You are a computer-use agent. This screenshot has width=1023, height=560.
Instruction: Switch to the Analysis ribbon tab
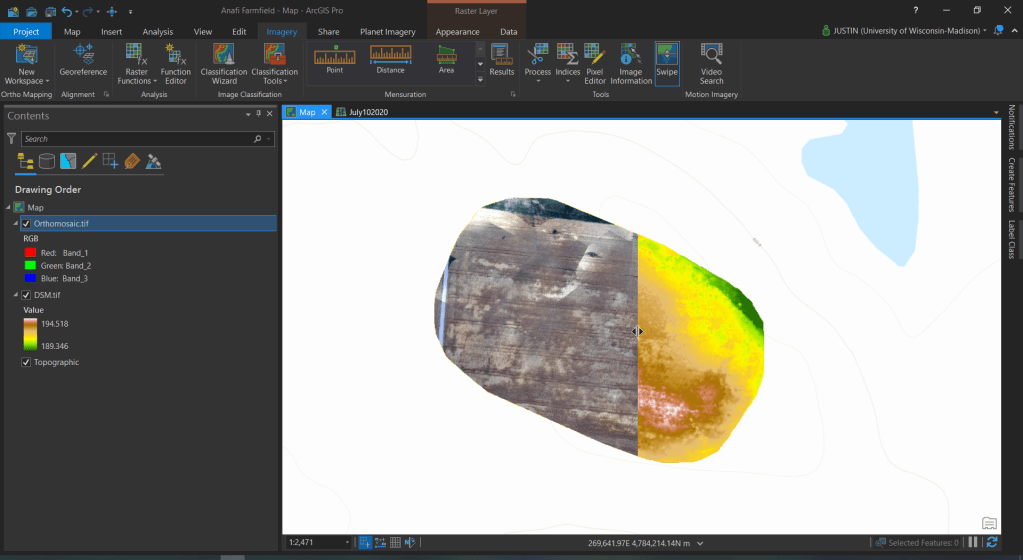point(157,32)
